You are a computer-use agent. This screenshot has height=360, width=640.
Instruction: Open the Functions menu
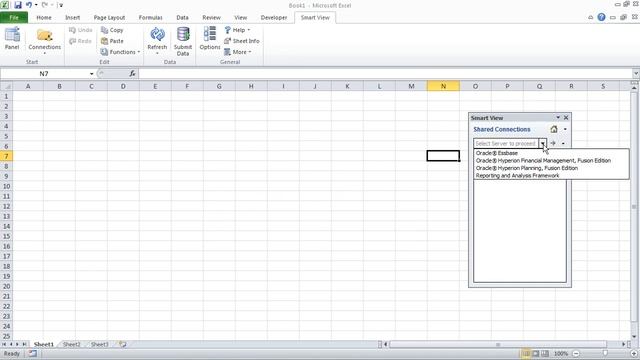pyautogui.click(x=120, y=52)
